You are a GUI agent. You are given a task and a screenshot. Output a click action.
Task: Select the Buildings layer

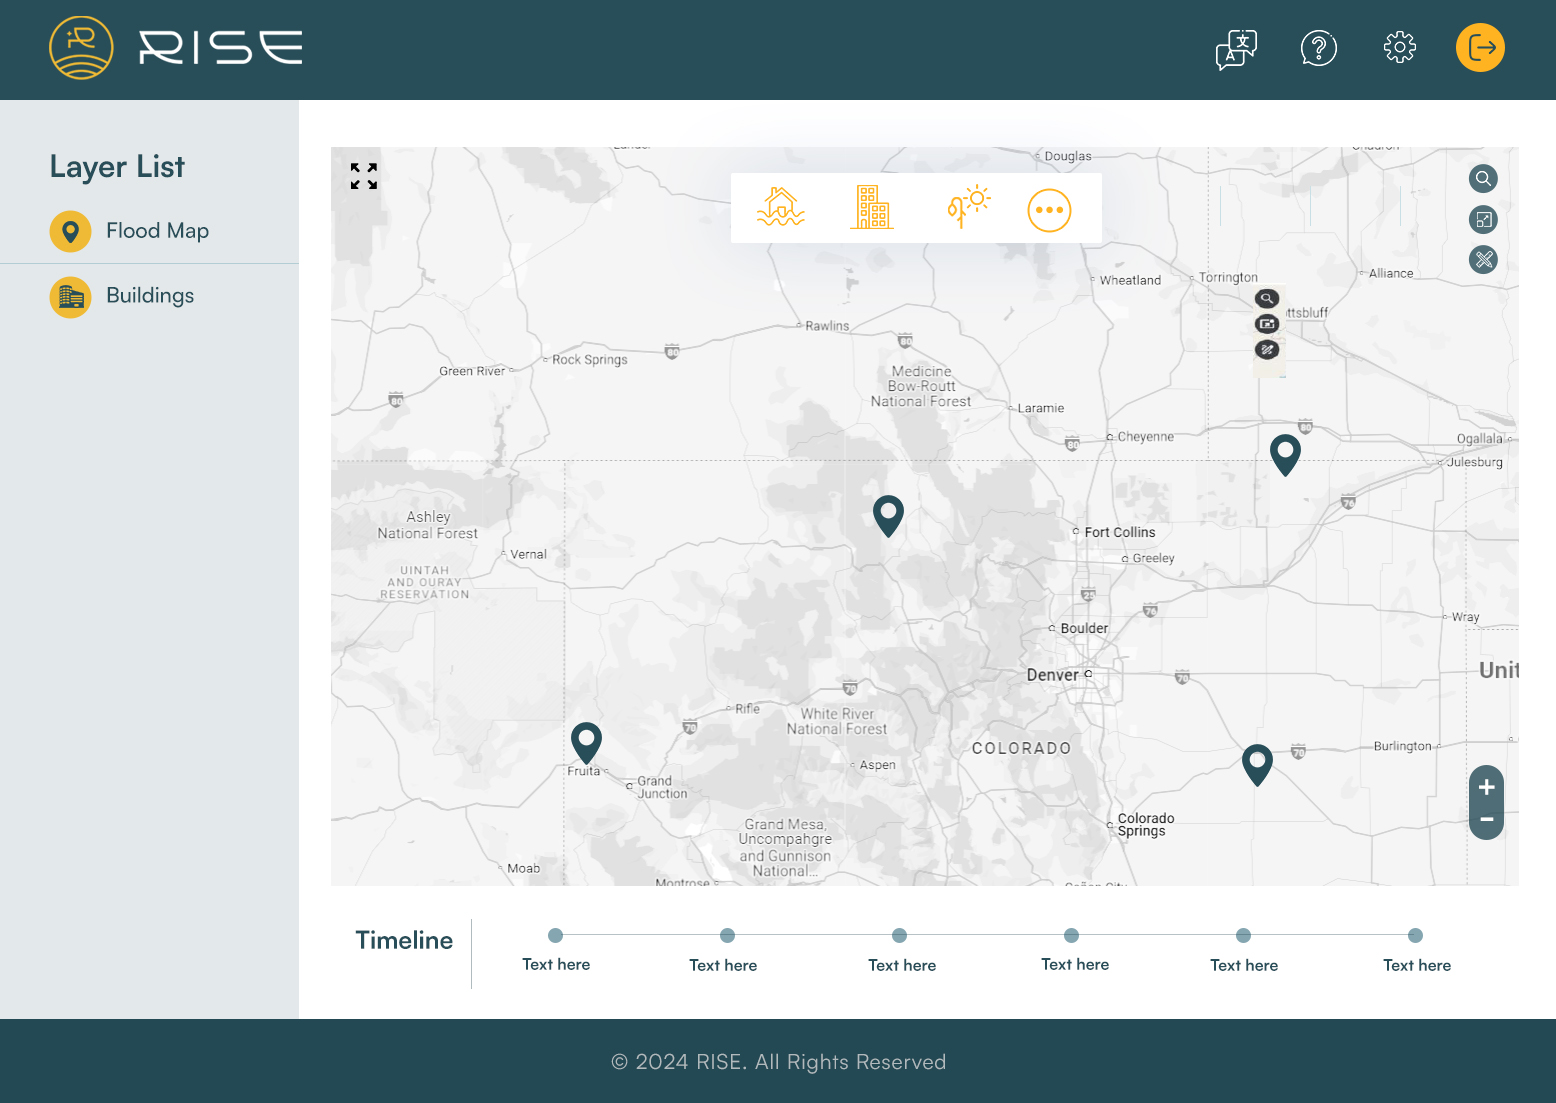coord(150,296)
